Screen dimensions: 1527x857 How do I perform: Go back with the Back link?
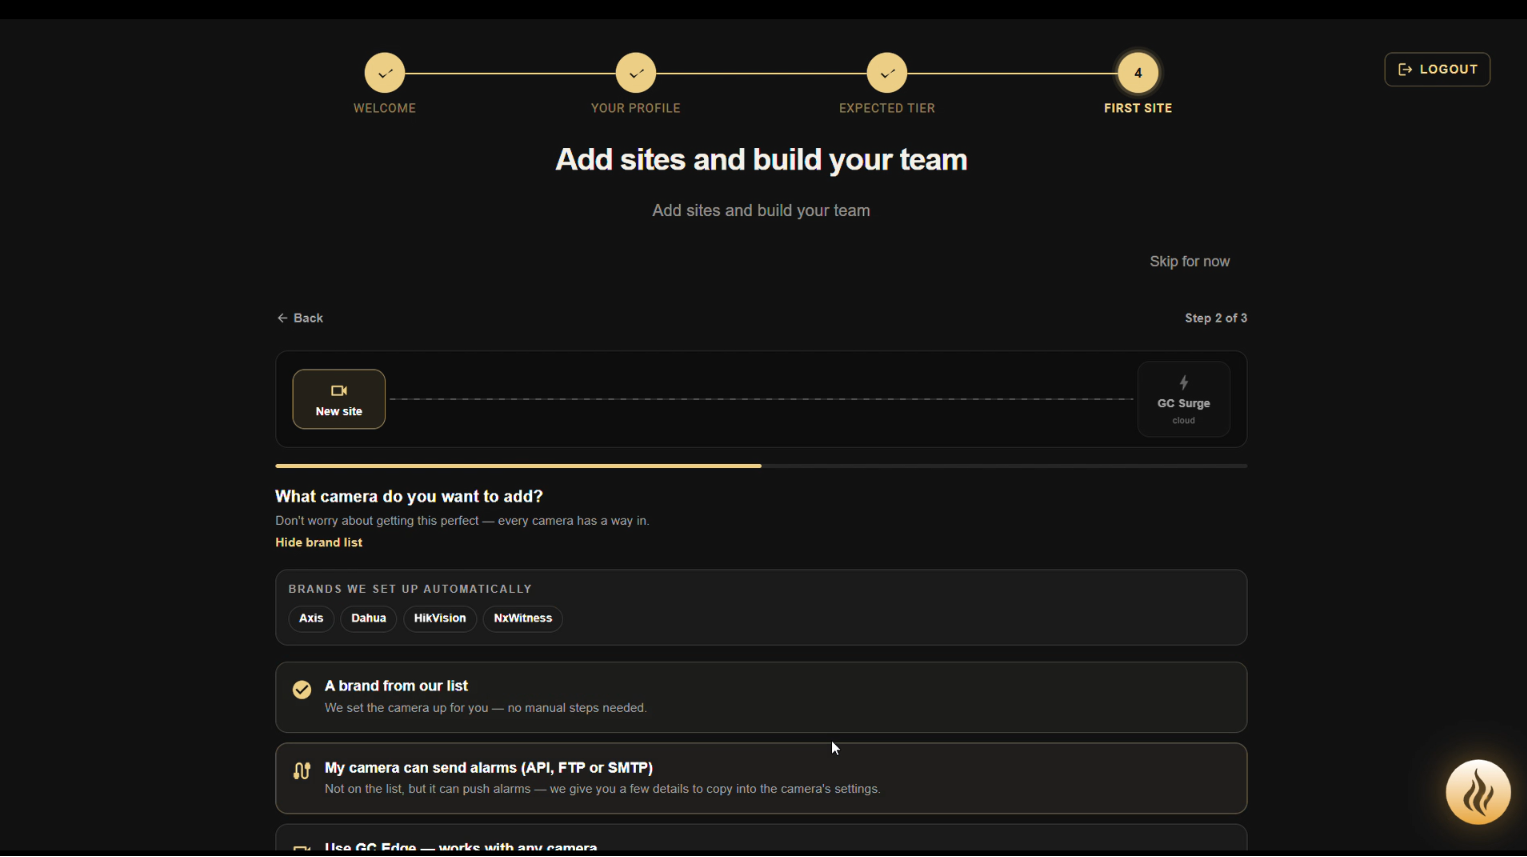pos(300,318)
